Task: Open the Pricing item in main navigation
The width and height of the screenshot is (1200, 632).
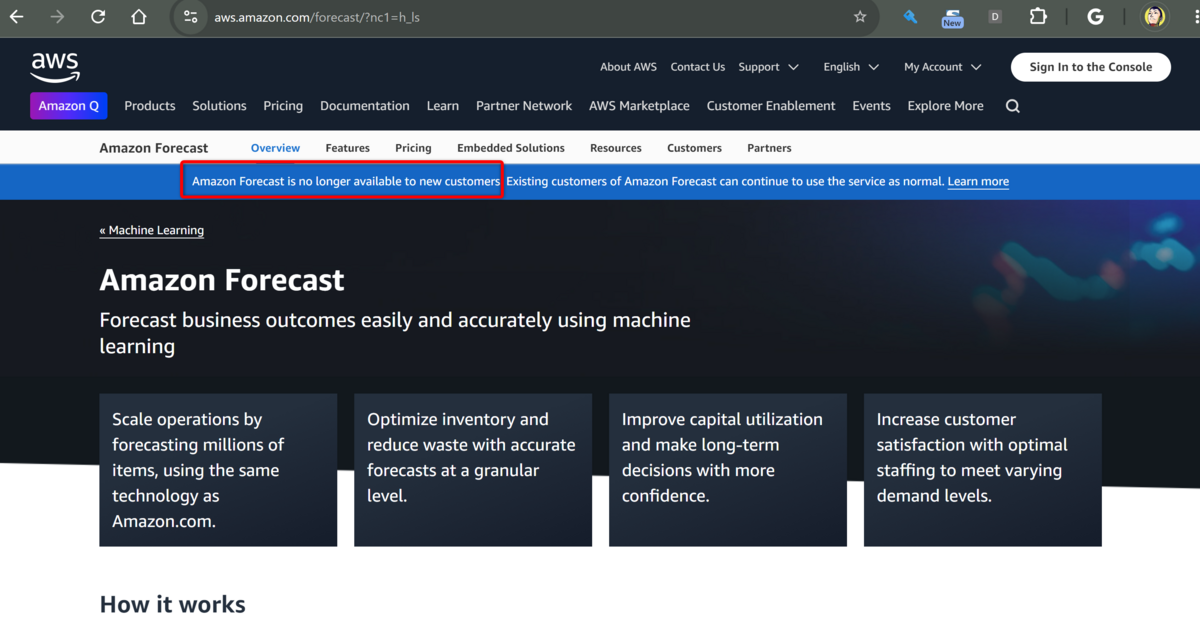Action: (x=283, y=106)
